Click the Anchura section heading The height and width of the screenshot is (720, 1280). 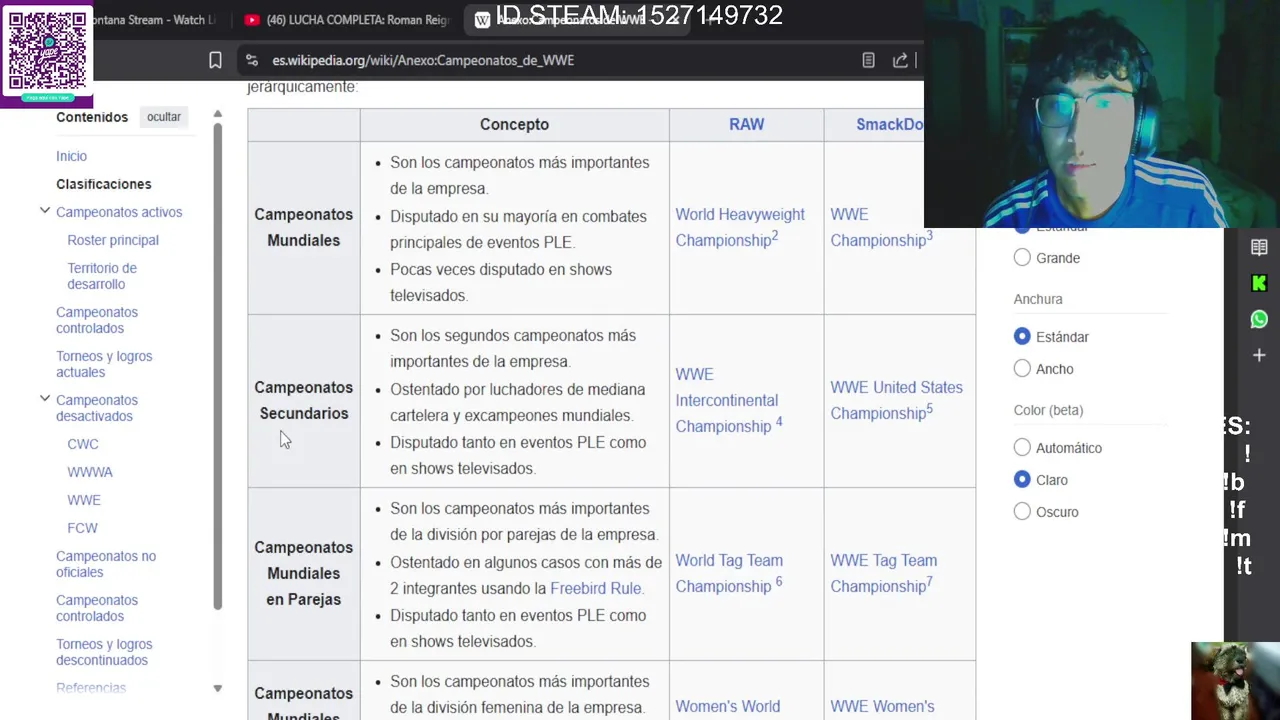coord(1038,299)
